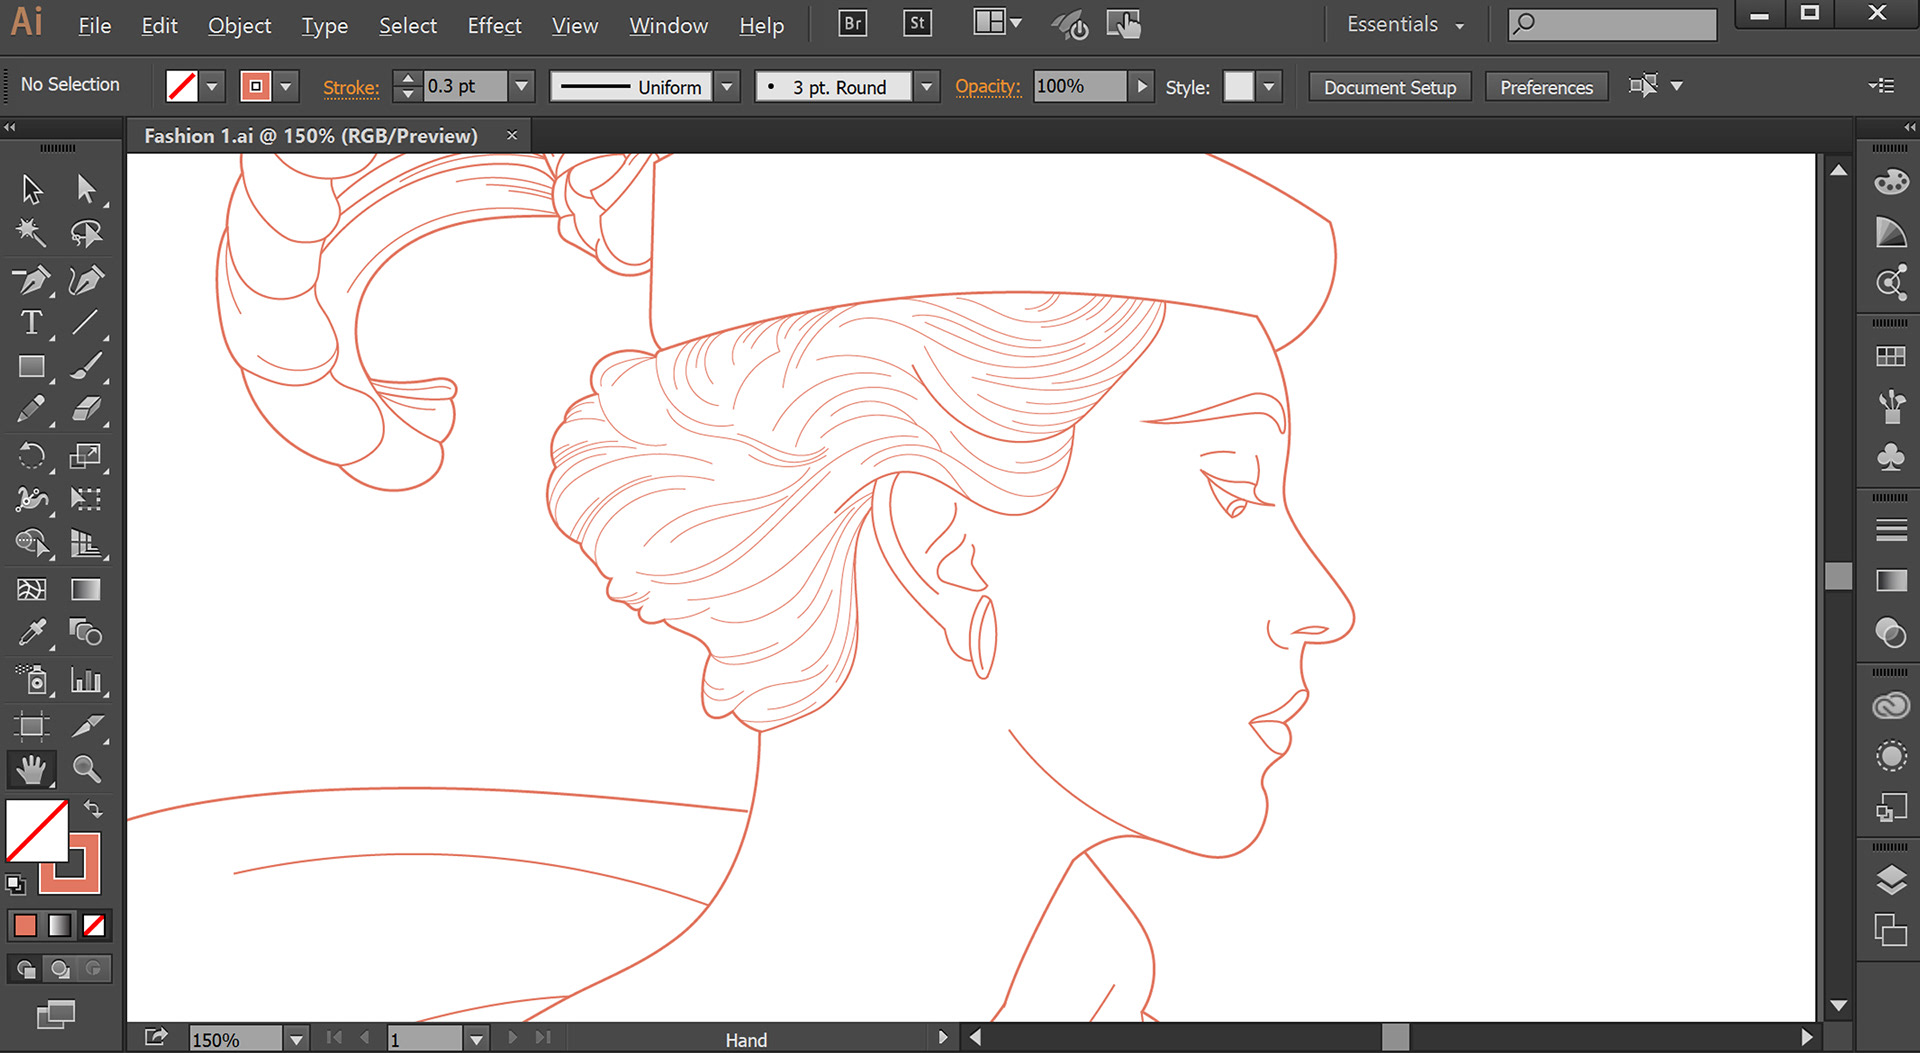The width and height of the screenshot is (1920, 1053).
Task: Open the Layers panel icon
Action: (1890, 880)
